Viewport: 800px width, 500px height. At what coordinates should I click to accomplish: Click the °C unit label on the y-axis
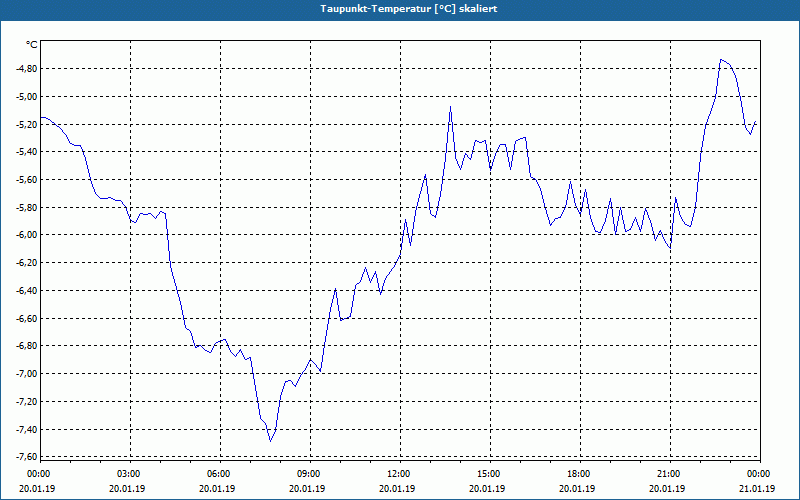pos(32,45)
